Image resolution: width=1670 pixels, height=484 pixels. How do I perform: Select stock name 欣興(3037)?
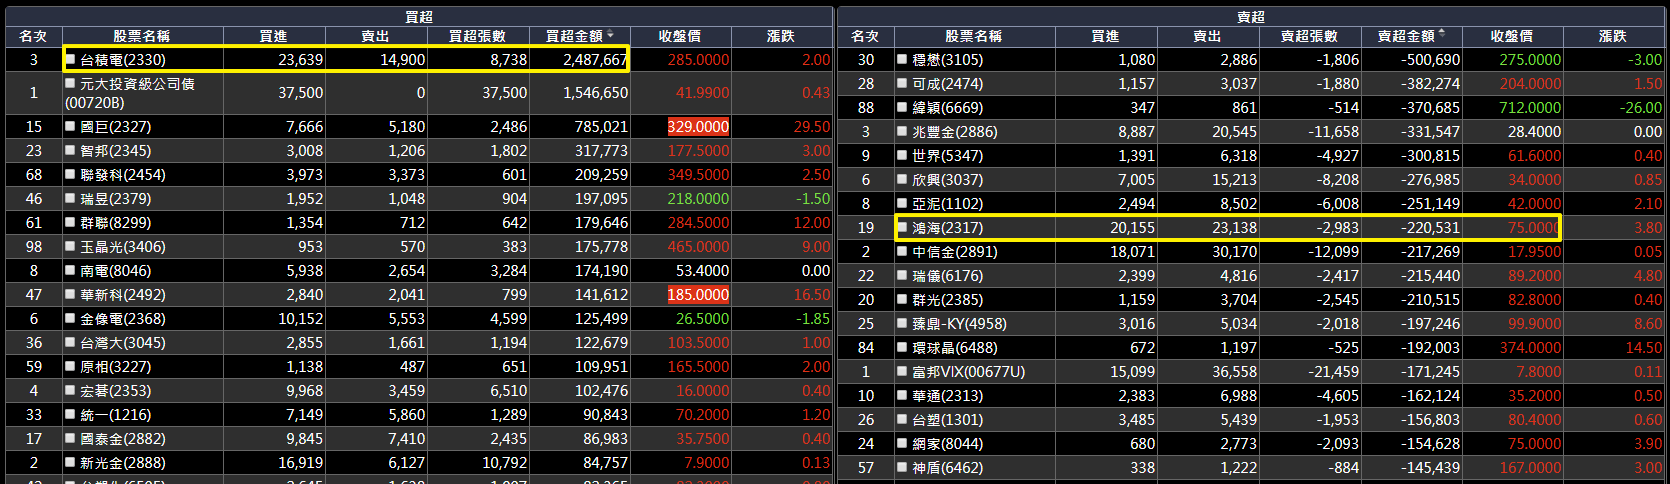948,180
